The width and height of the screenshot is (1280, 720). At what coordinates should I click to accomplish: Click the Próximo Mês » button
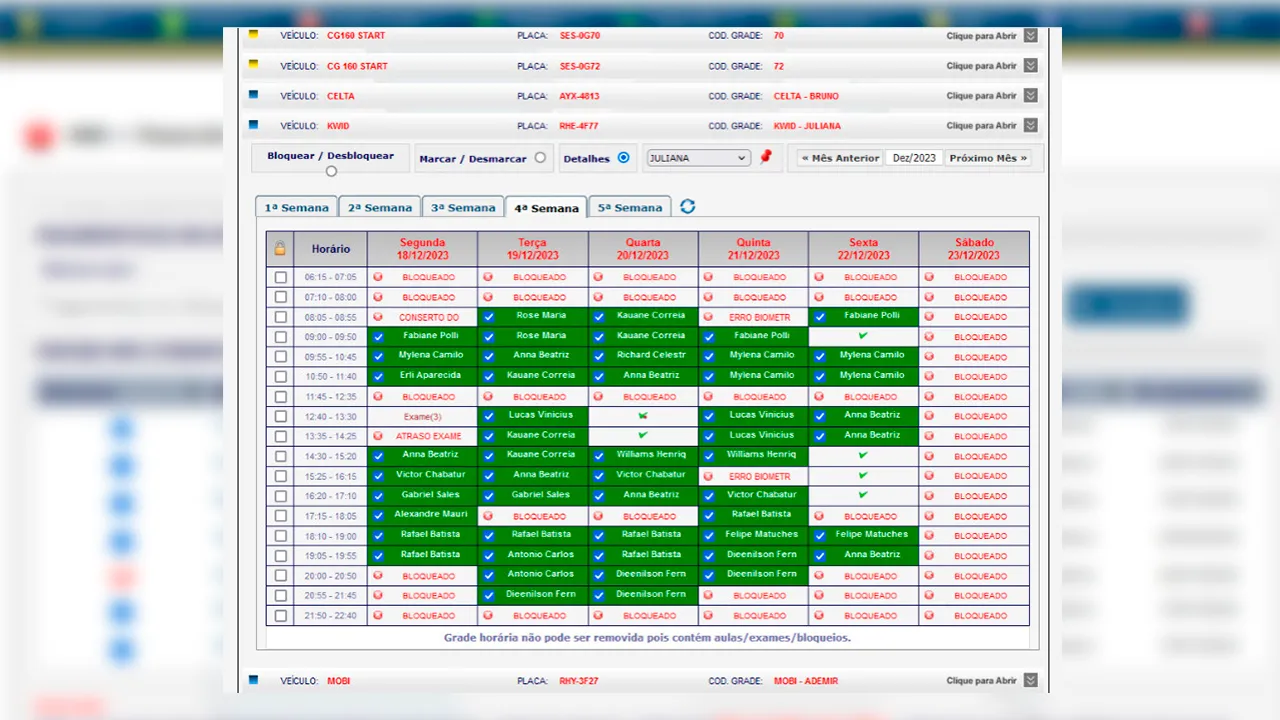(987, 158)
